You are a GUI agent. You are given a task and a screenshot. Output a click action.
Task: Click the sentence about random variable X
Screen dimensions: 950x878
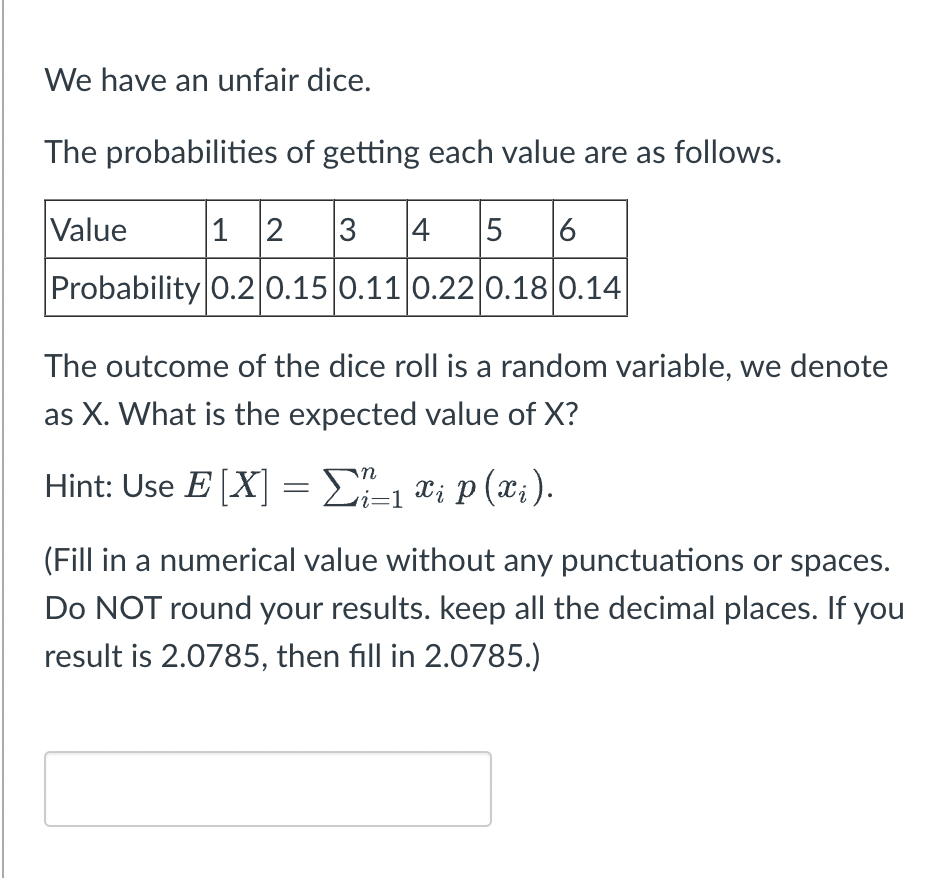(465, 390)
